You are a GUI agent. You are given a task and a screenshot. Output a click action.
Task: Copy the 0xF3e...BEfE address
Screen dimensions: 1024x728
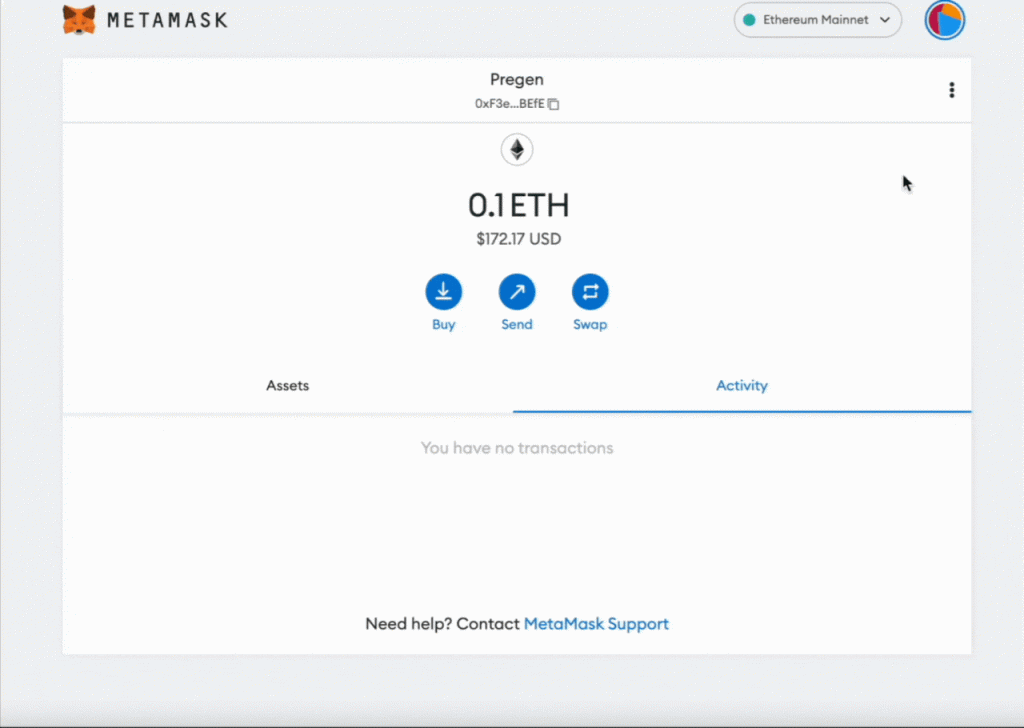click(x=553, y=104)
